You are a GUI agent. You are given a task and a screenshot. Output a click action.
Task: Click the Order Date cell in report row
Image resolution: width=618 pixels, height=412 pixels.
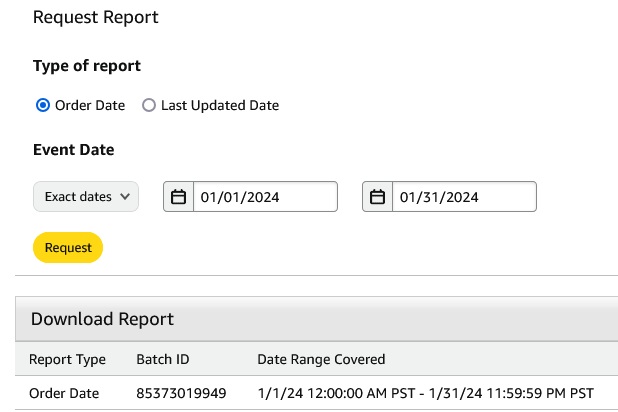[64, 393]
